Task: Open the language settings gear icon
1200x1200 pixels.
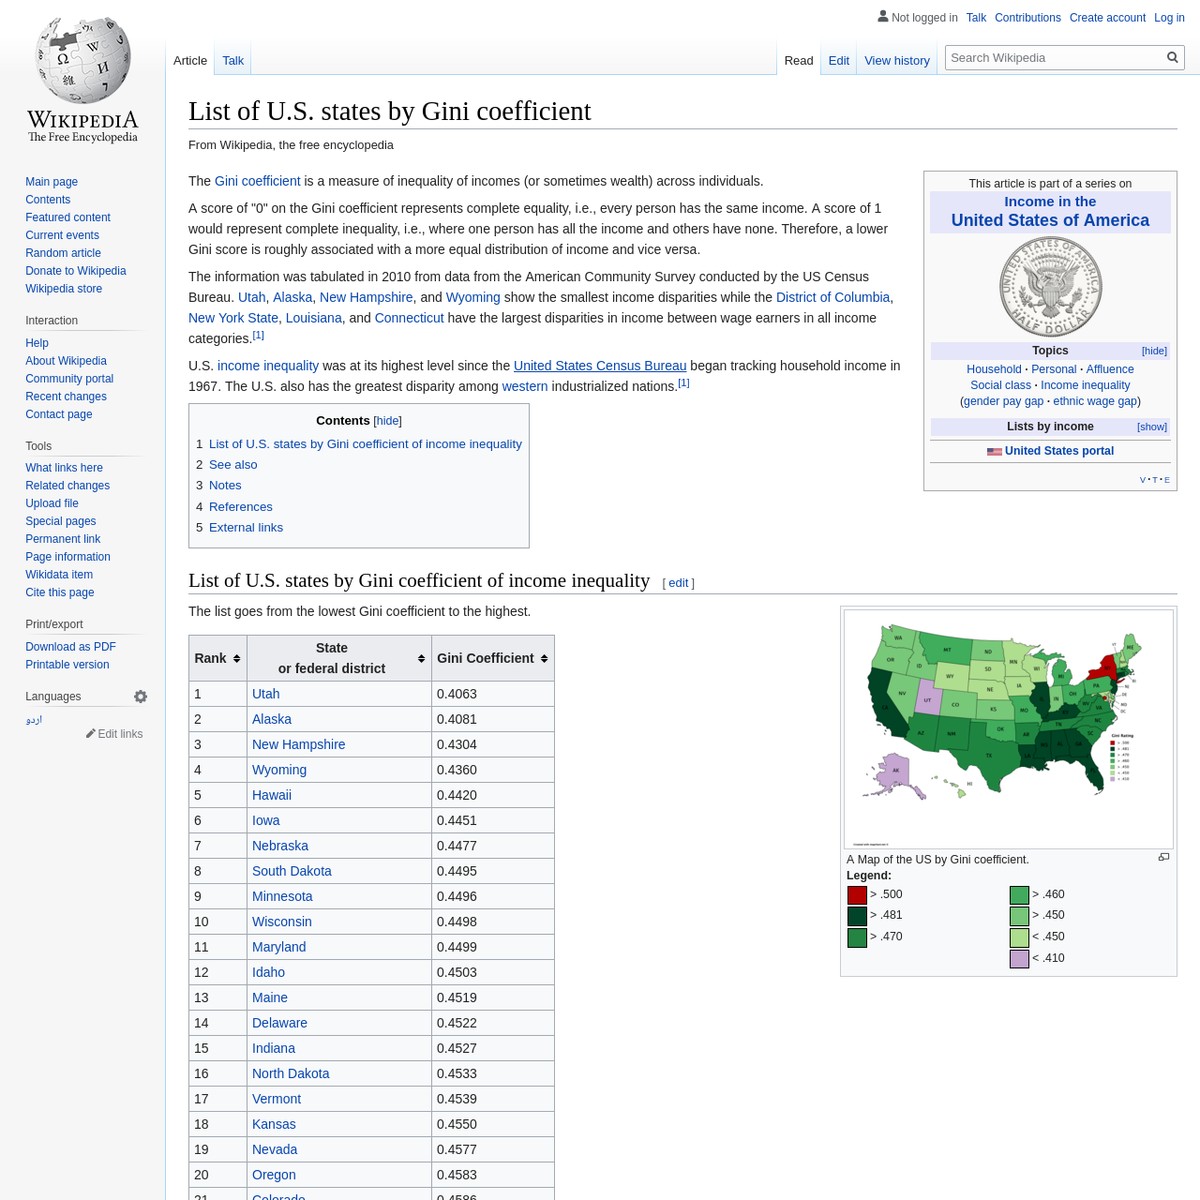Action: [x=140, y=696]
